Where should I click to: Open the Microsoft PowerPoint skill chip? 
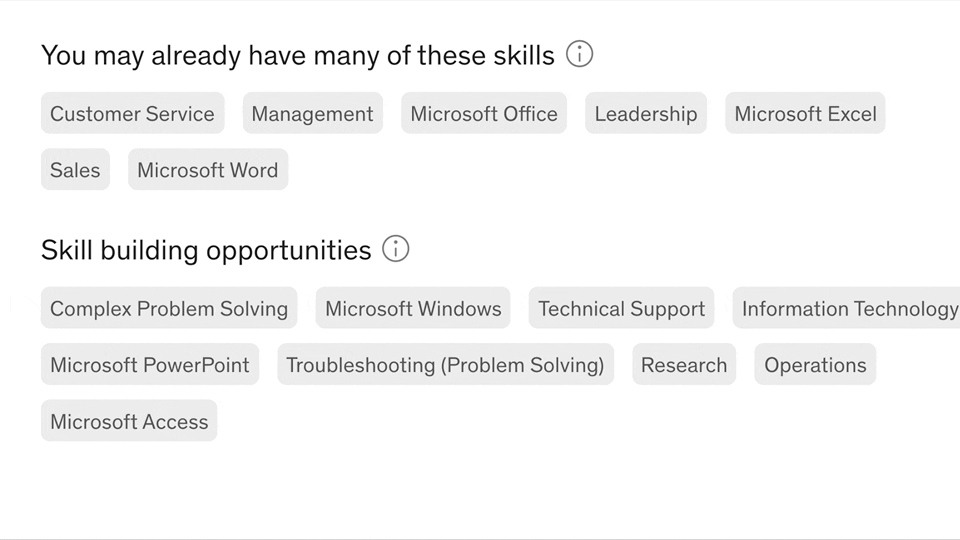[x=150, y=365]
